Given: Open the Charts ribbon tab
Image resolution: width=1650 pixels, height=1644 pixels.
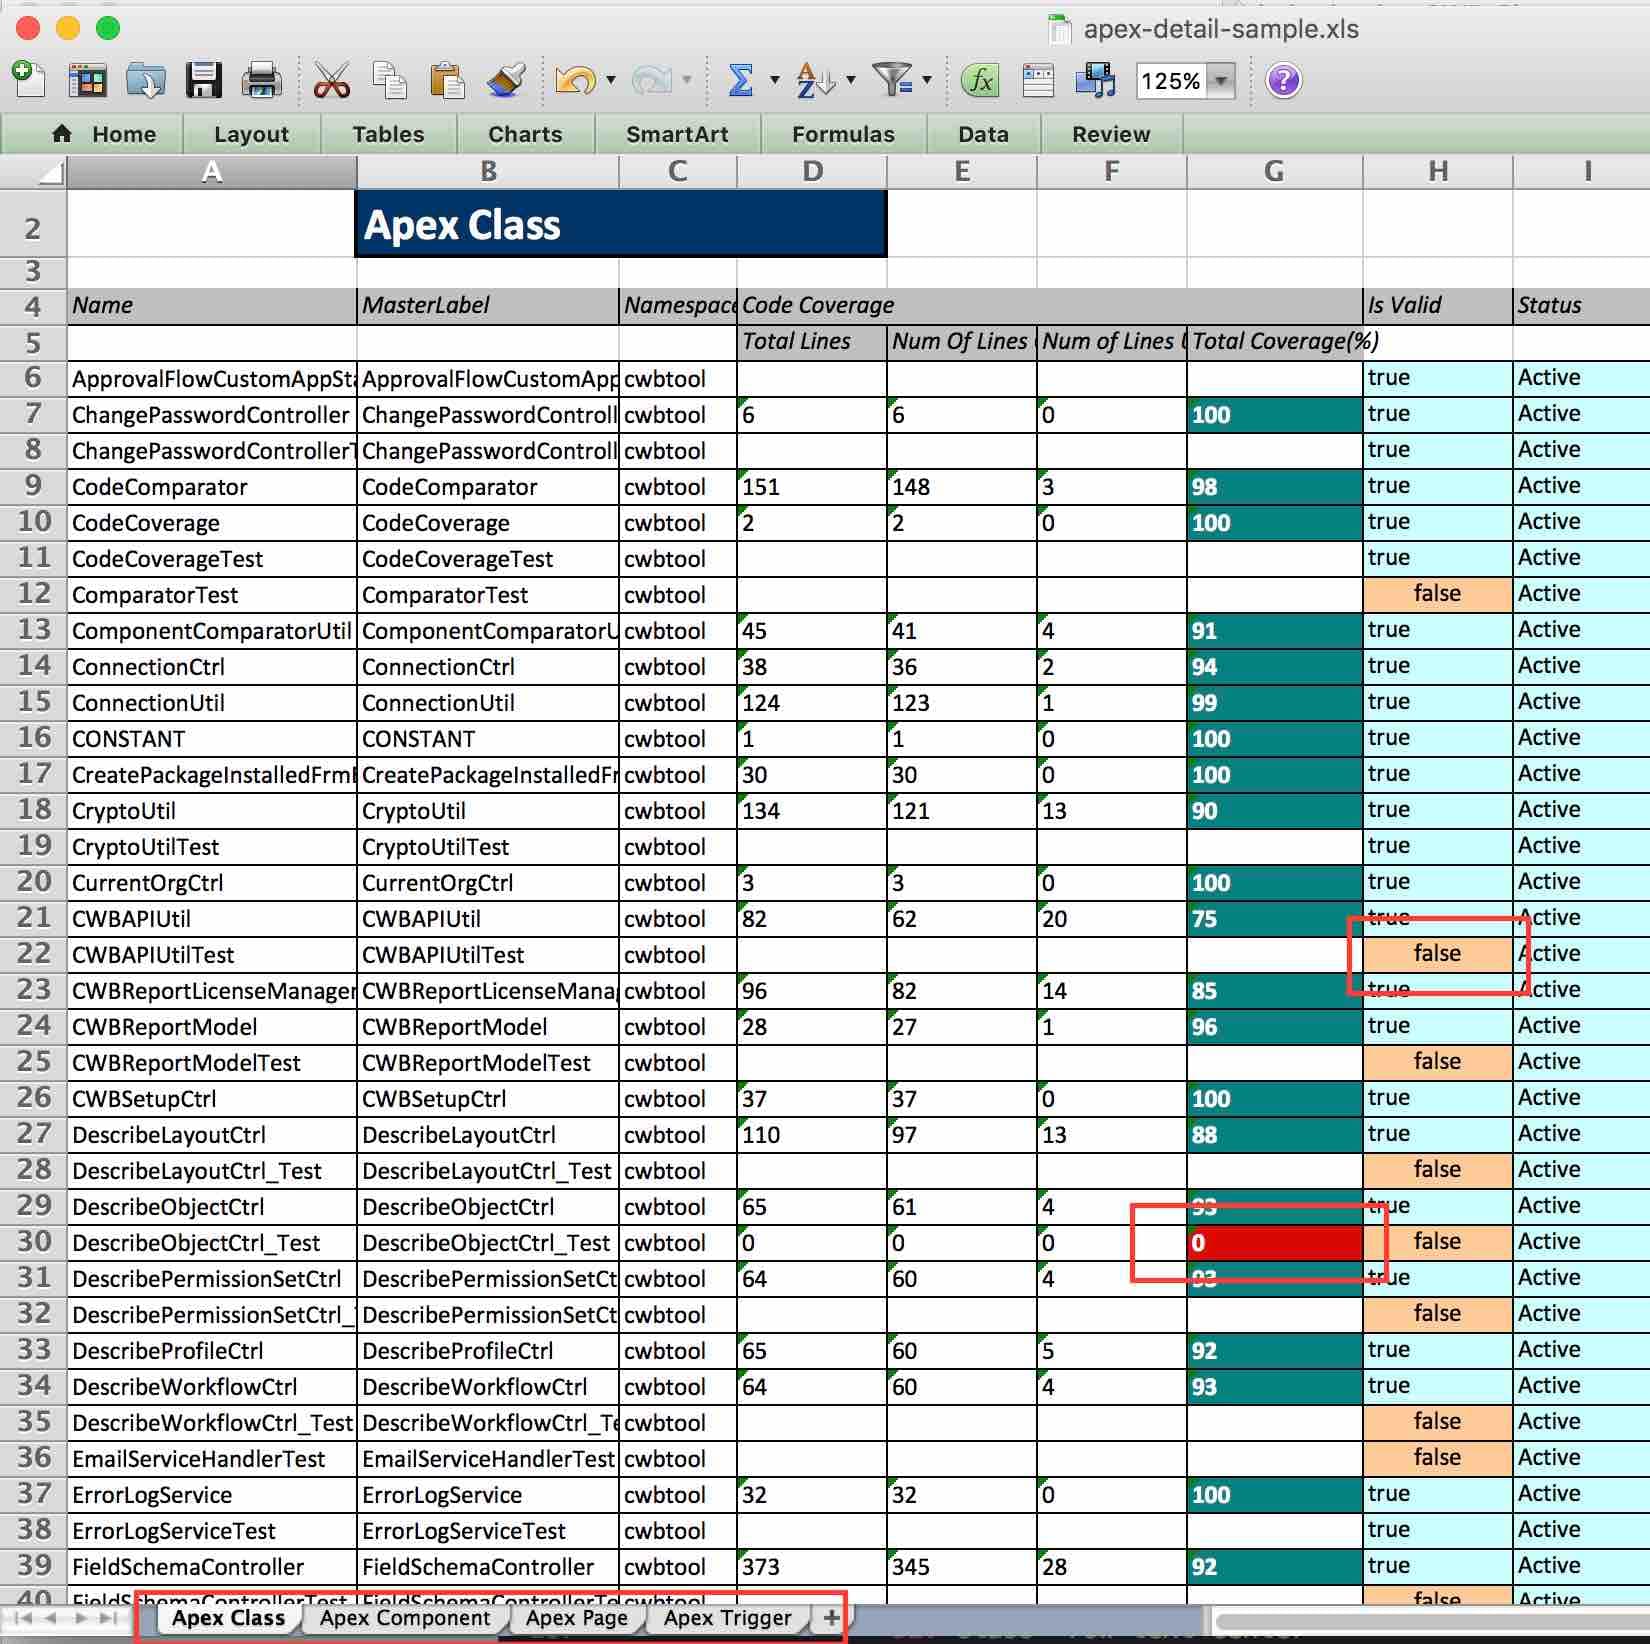Looking at the screenshot, I should pos(525,134).
